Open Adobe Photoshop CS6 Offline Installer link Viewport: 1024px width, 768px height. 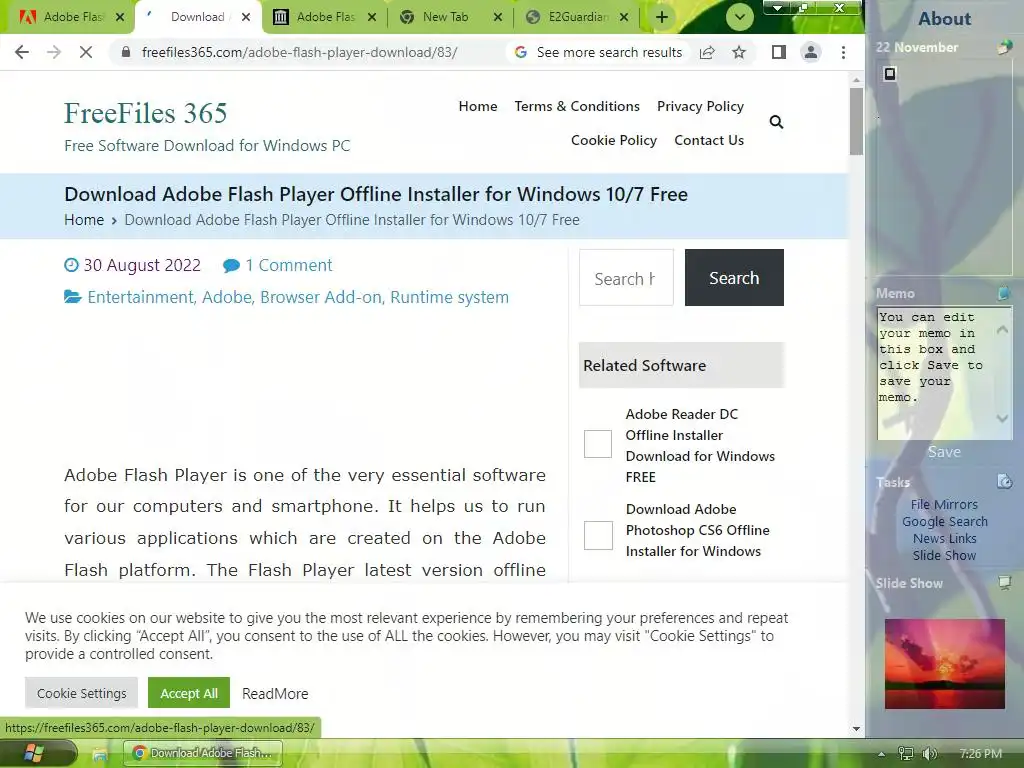(x=697, y=530)
